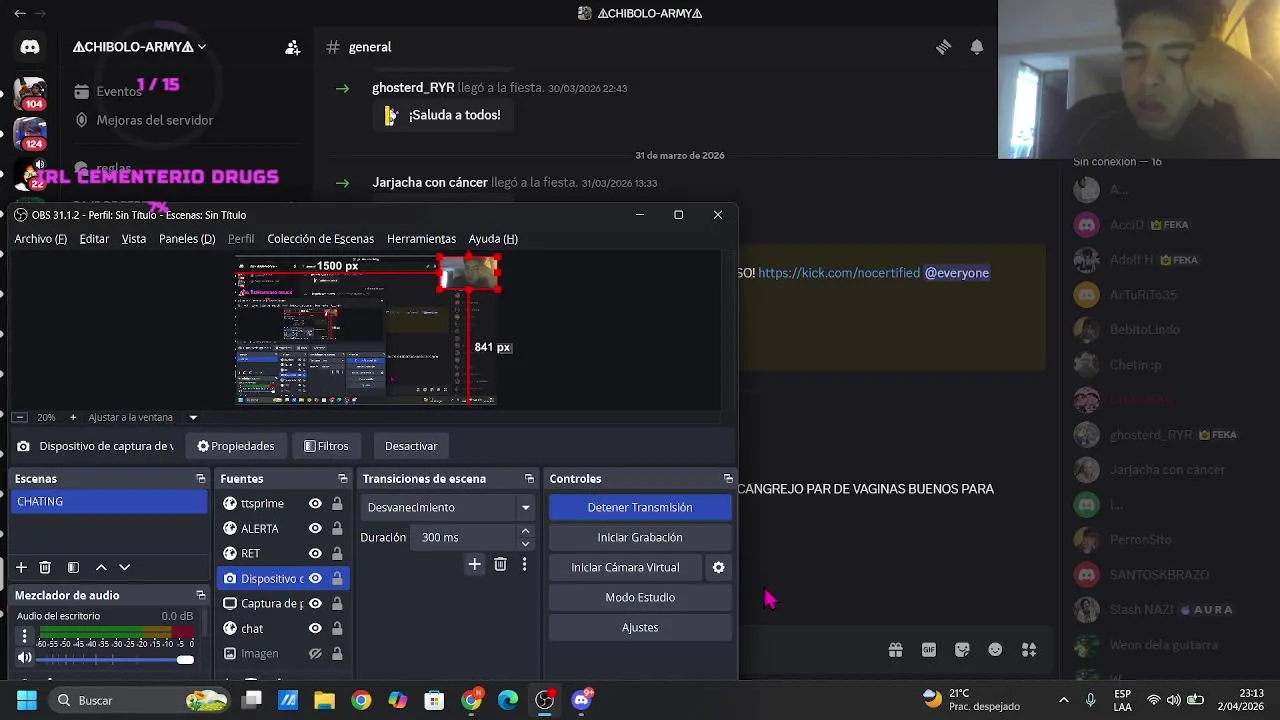Click Iniciar Cámara Virtual button
Image resolution: width=1280 pixels, height=720 pixels.
click(x=625, y=567)
